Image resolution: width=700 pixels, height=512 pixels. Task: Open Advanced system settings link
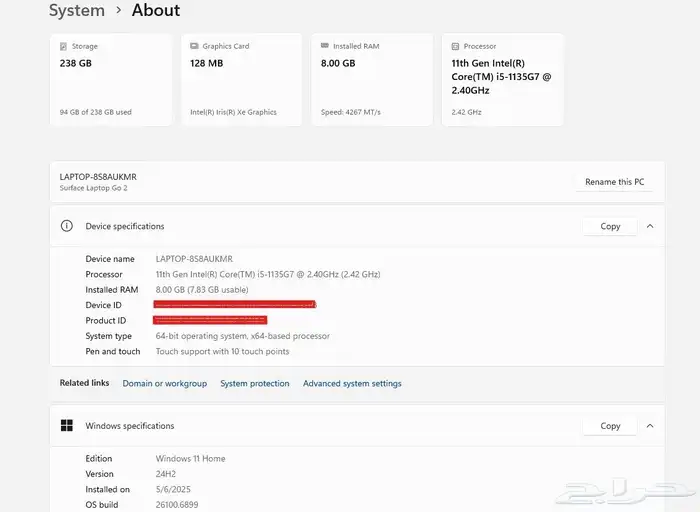click(352, 384)
